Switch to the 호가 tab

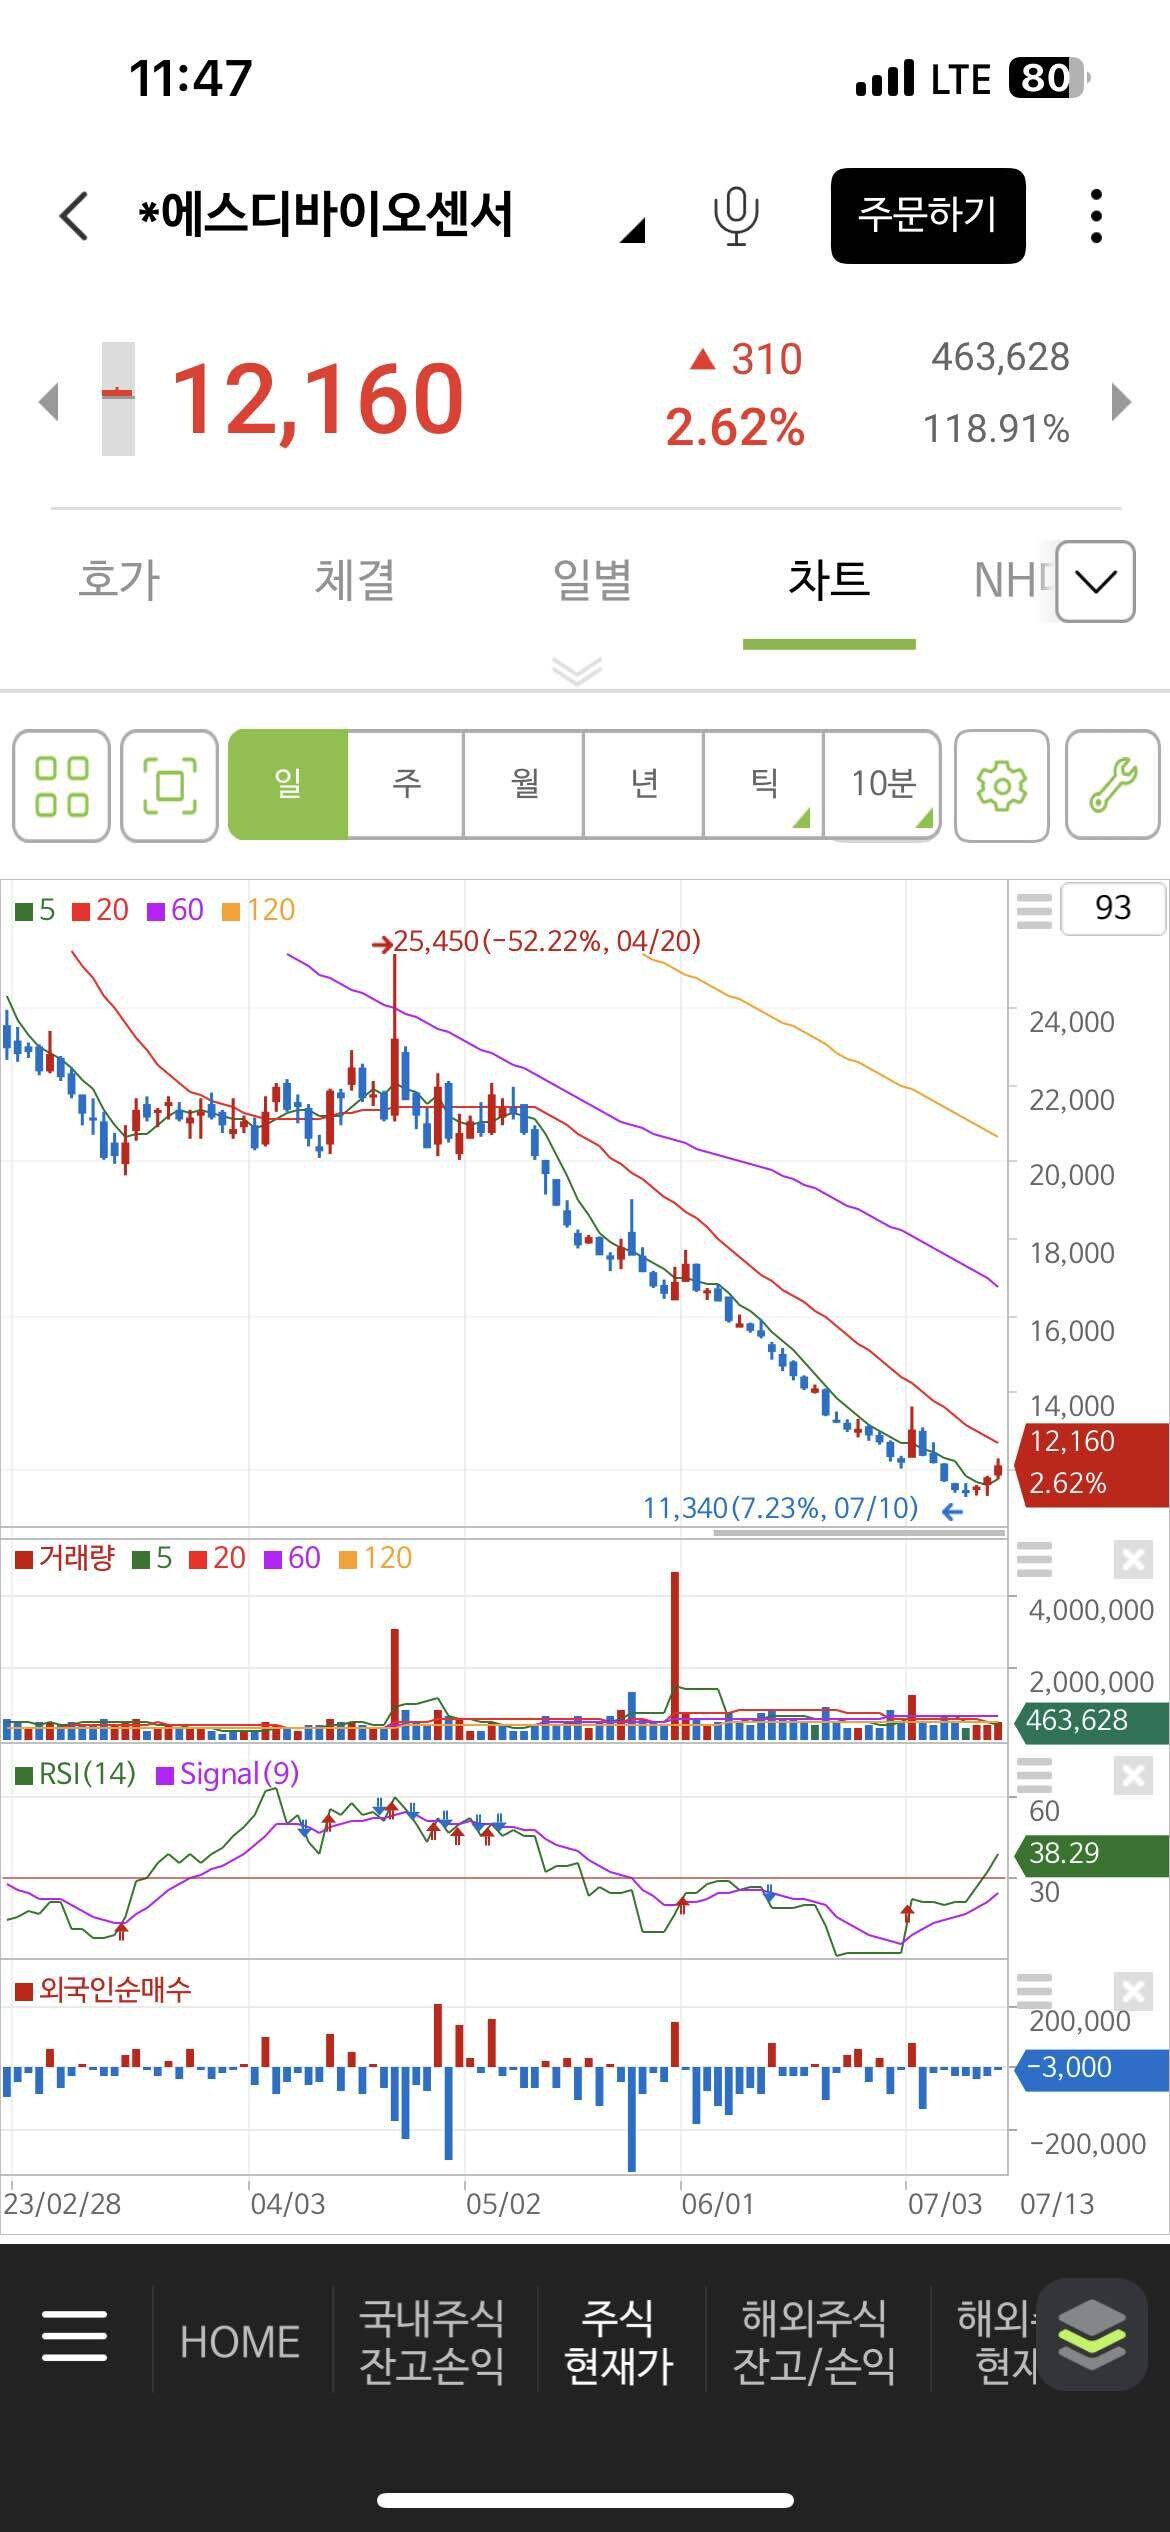click(119, 580)
